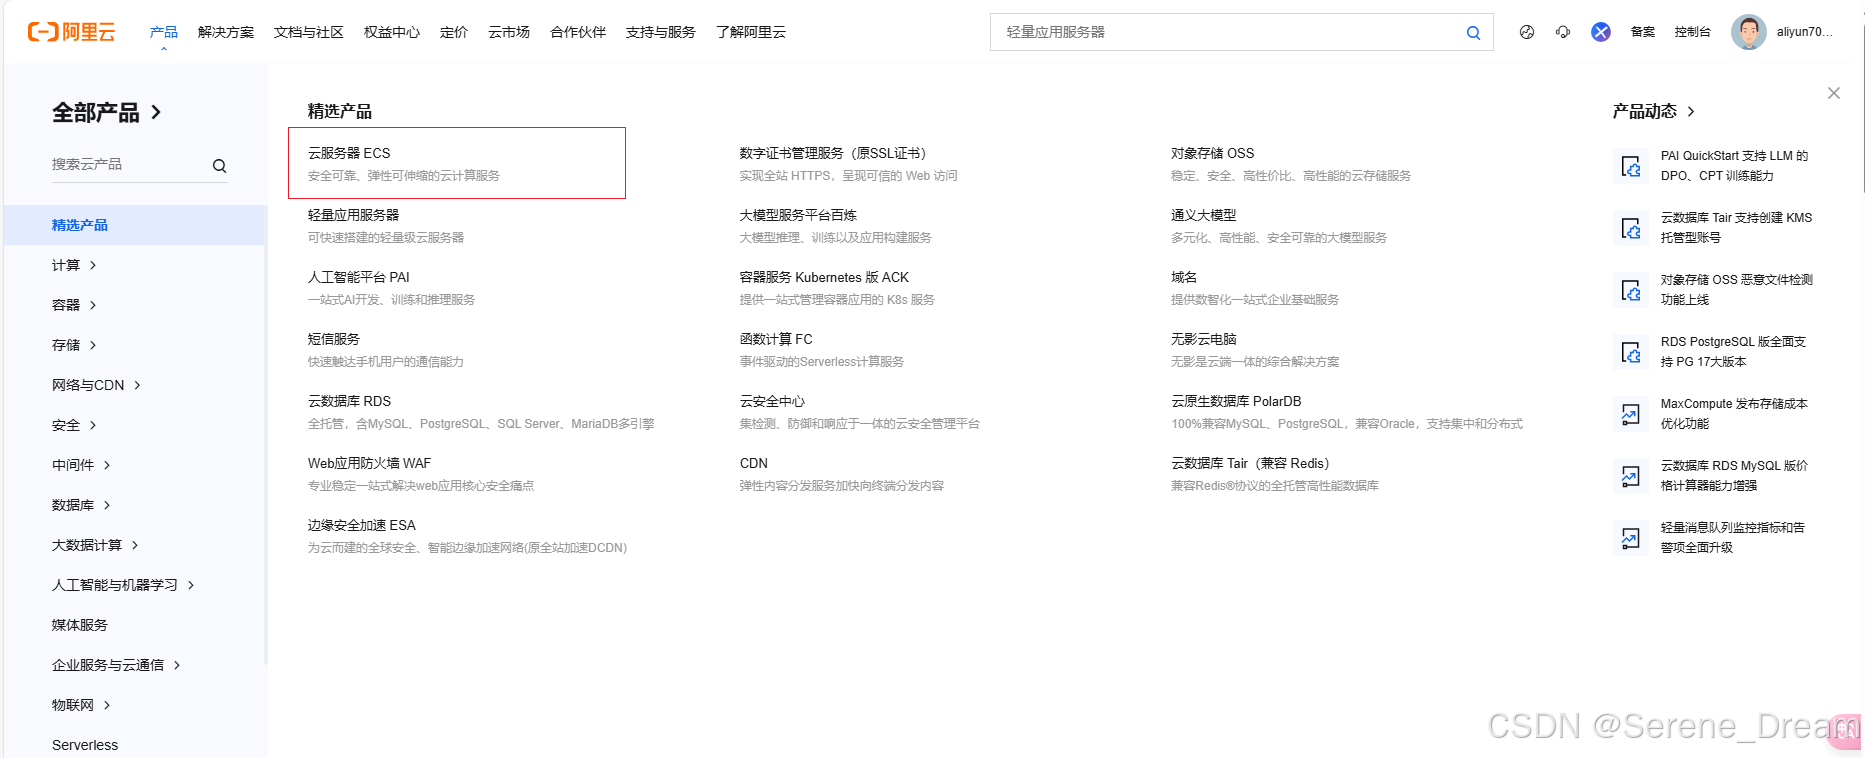Click icon beside MaxCompute storage cost news
The image size is (1865, 758).
[1630, 414]
